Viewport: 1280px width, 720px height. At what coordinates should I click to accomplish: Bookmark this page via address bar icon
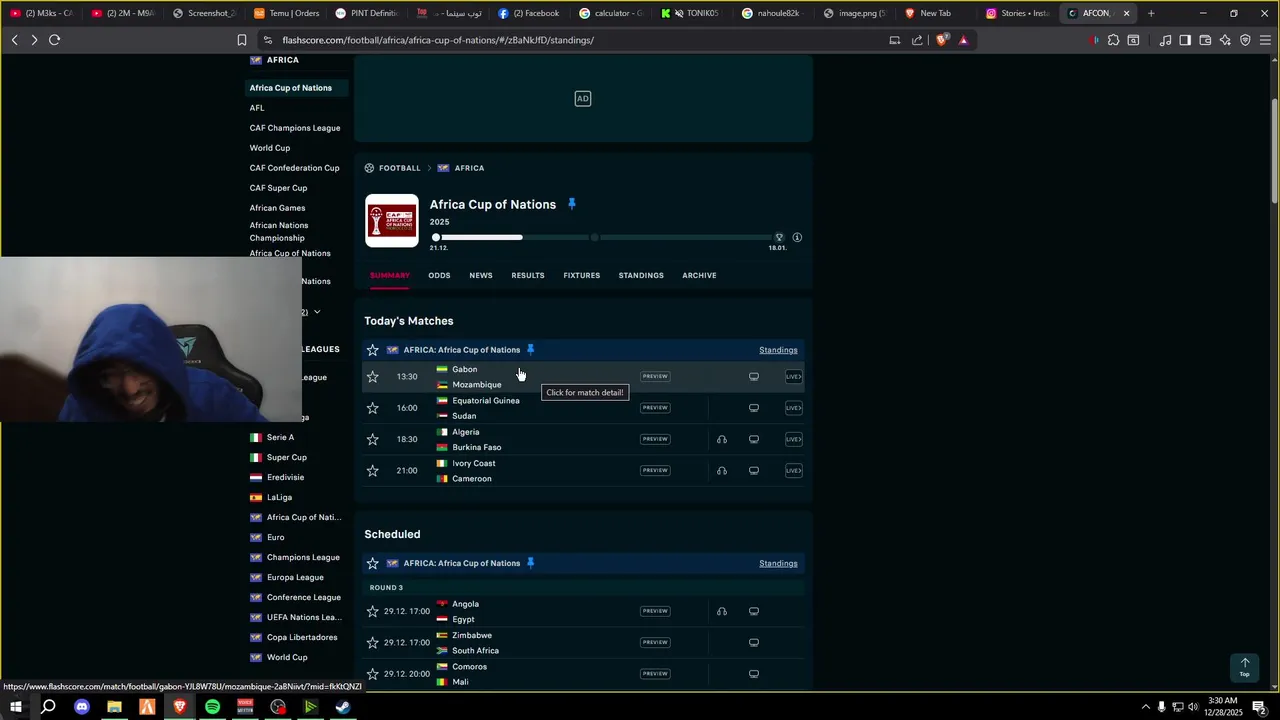(241, 40)
